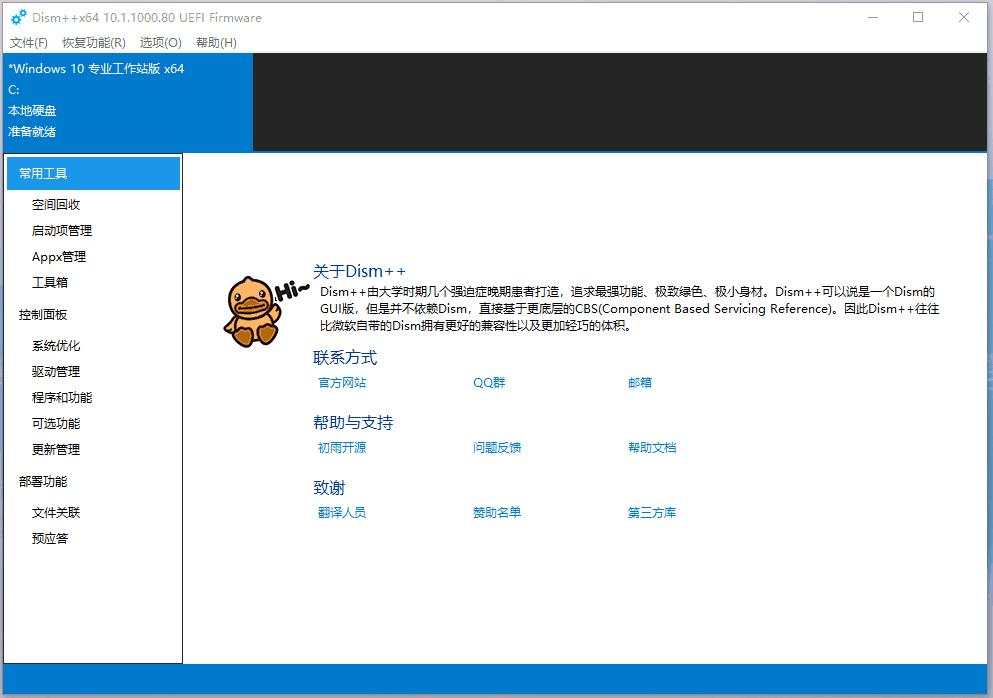The height and width of the screenshot is (698, 993).
Task: Open the 文件(F) menu
Action: (x=28, y=42)
